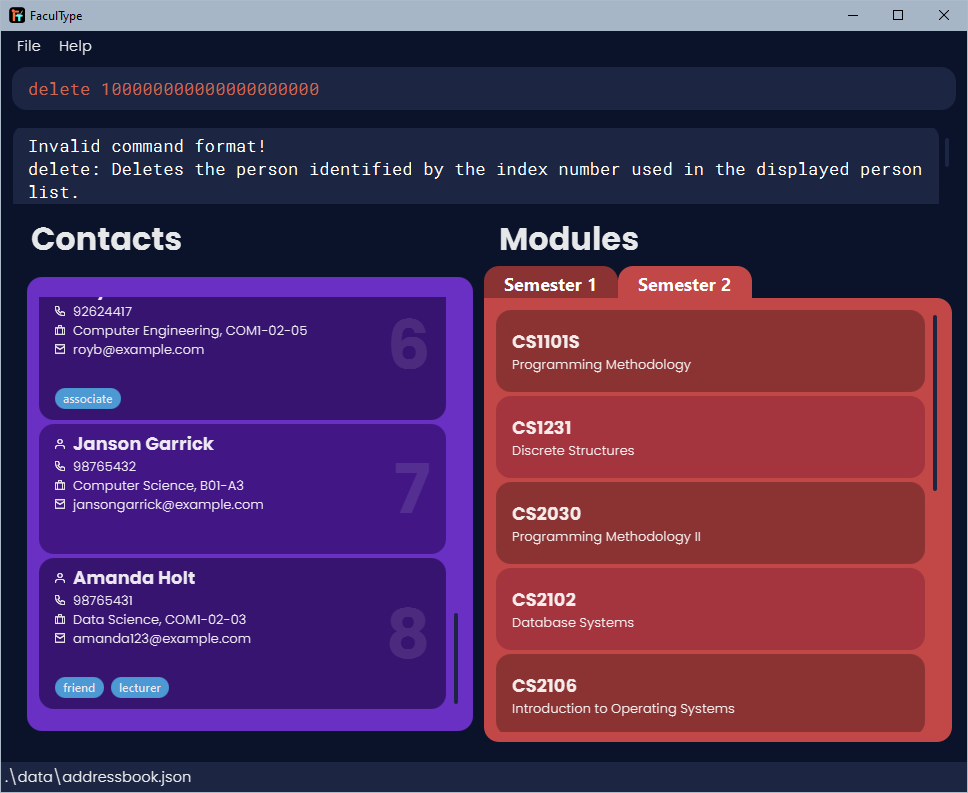Click 'Data Science, COM1-02-03' text
The width and height of the screenshot is (968, 793).
tap(159, 619)
